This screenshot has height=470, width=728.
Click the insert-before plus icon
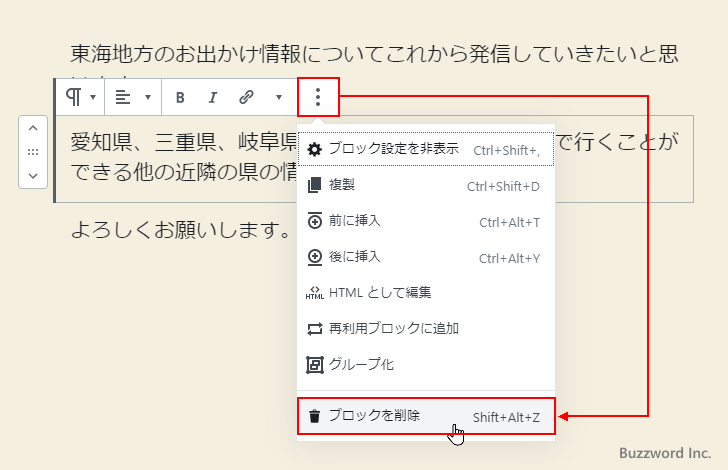(x=315, y=221)
